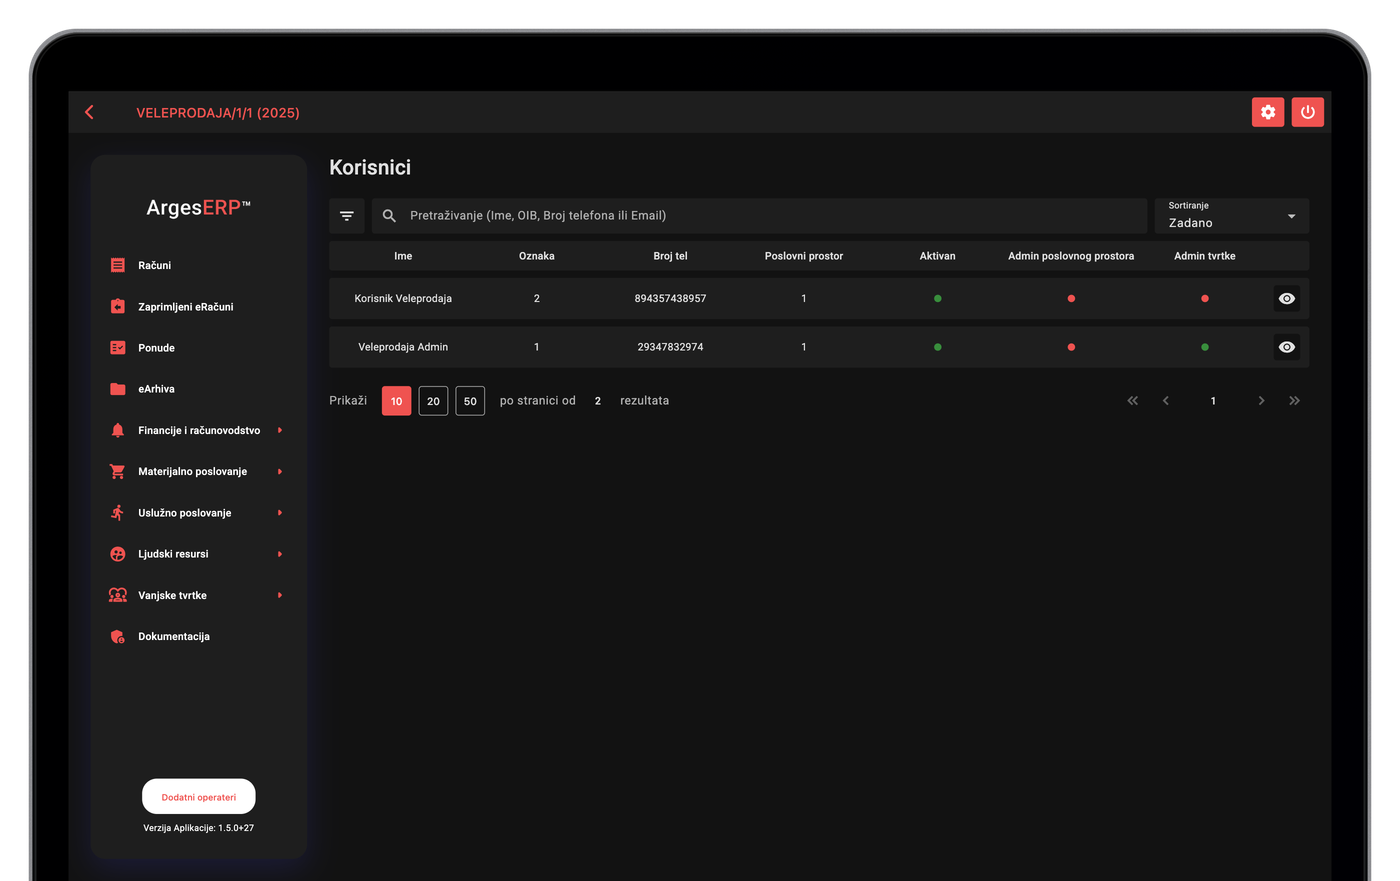Expand Uslužno poslovanje submenu arrow
1400x881 pixels.
click(280, 513)
